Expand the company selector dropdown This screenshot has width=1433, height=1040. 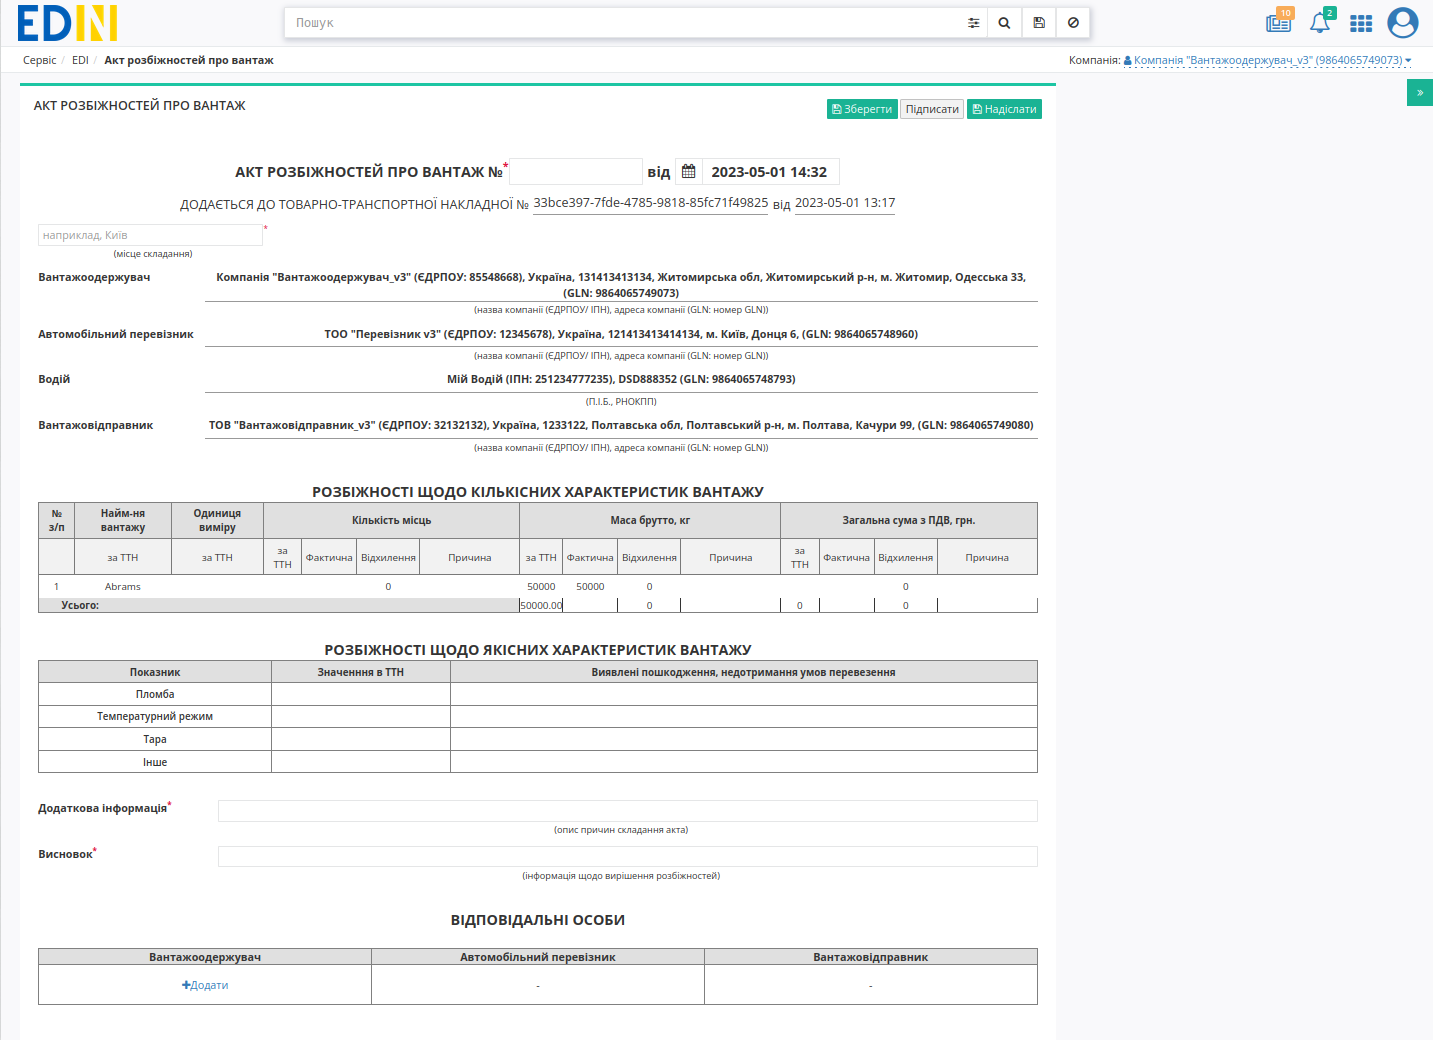(1267, 60)
